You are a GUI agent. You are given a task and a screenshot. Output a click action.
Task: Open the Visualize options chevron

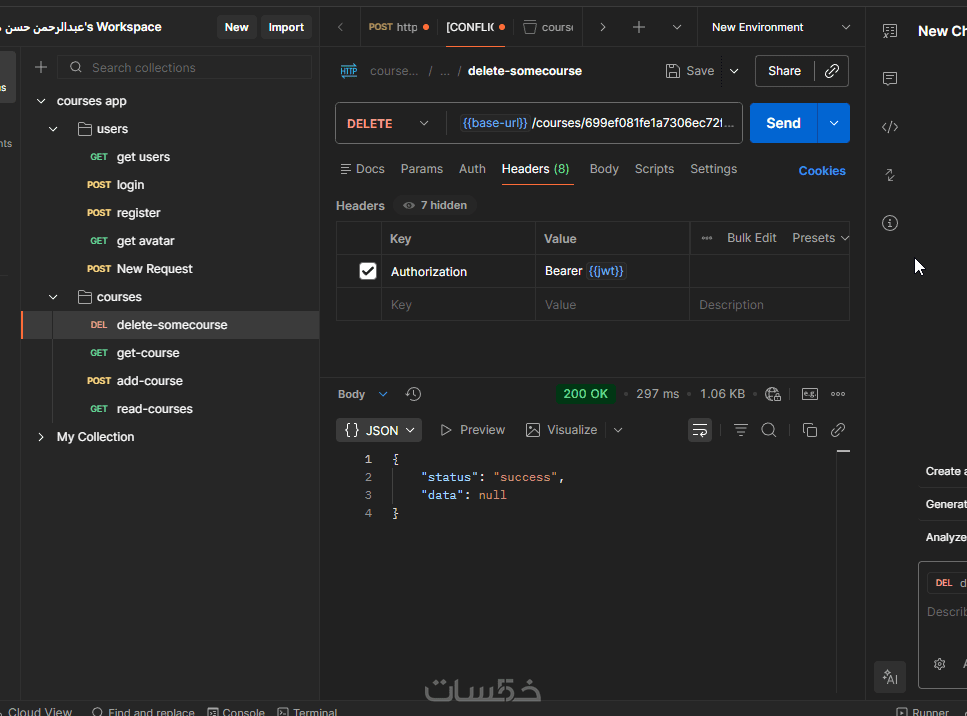click(x=618, y=430)
